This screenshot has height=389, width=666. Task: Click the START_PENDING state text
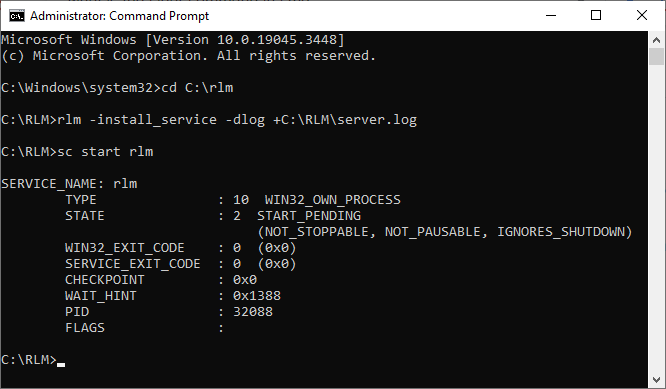[309, 216]
